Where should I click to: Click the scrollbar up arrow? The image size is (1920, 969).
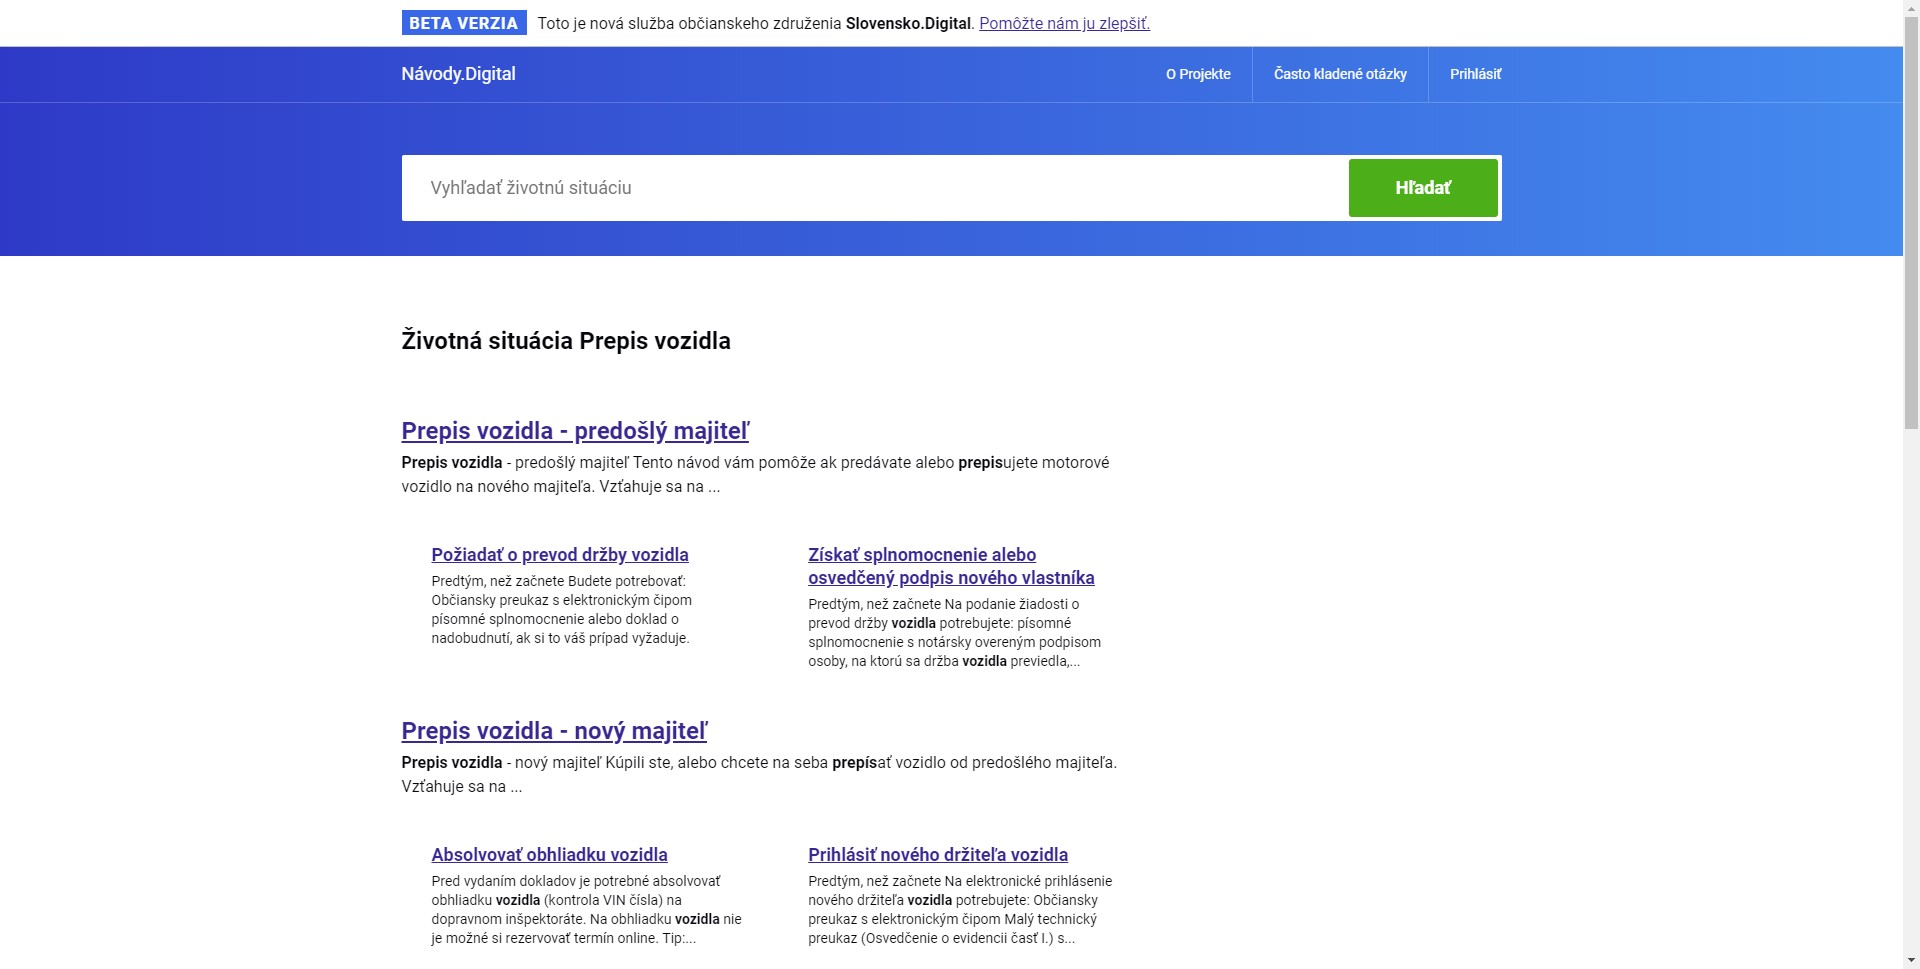[x=1911, y=8]
